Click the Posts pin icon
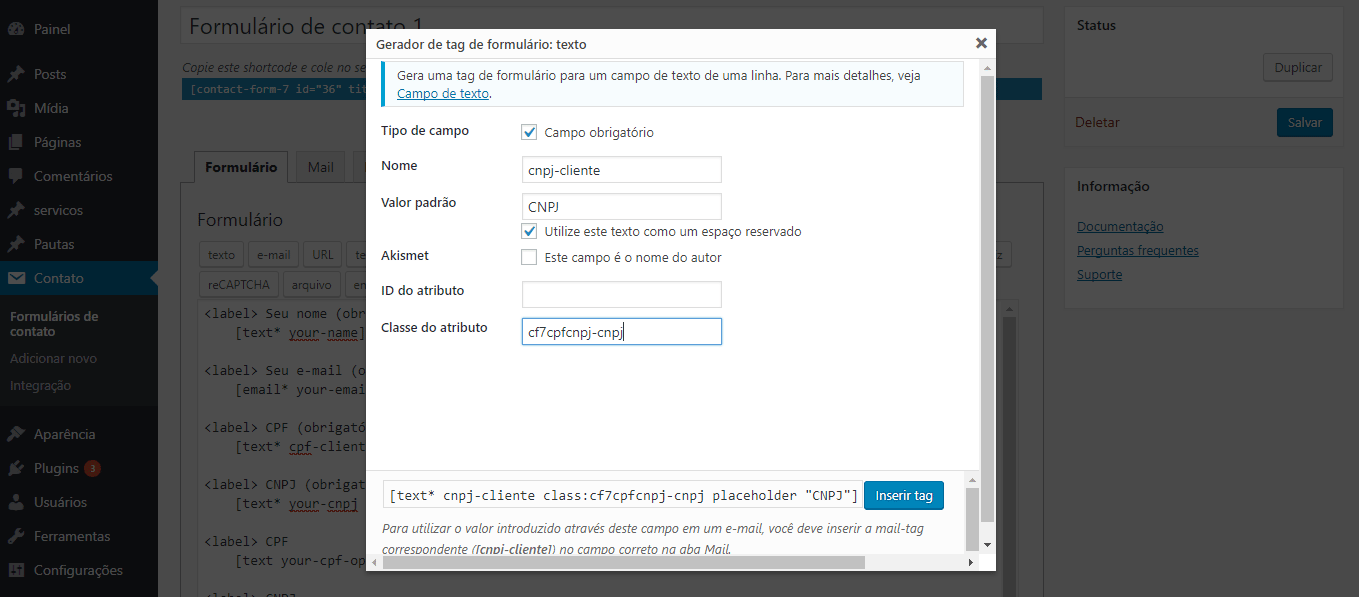 (16, 74)
